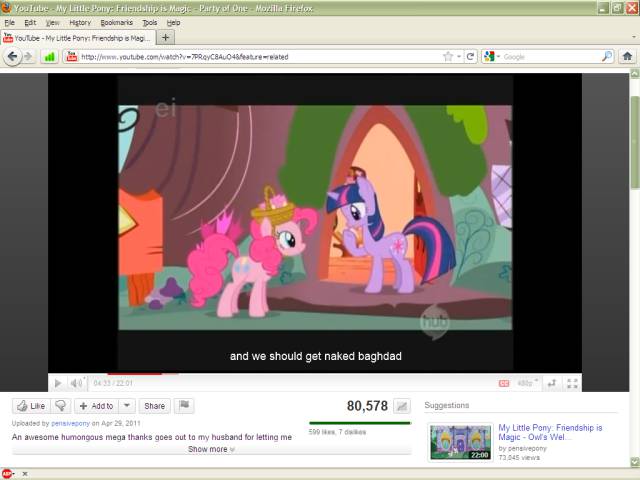Open the 480p video quality menu
Screen dimensions: 640x480
(527, 383)
